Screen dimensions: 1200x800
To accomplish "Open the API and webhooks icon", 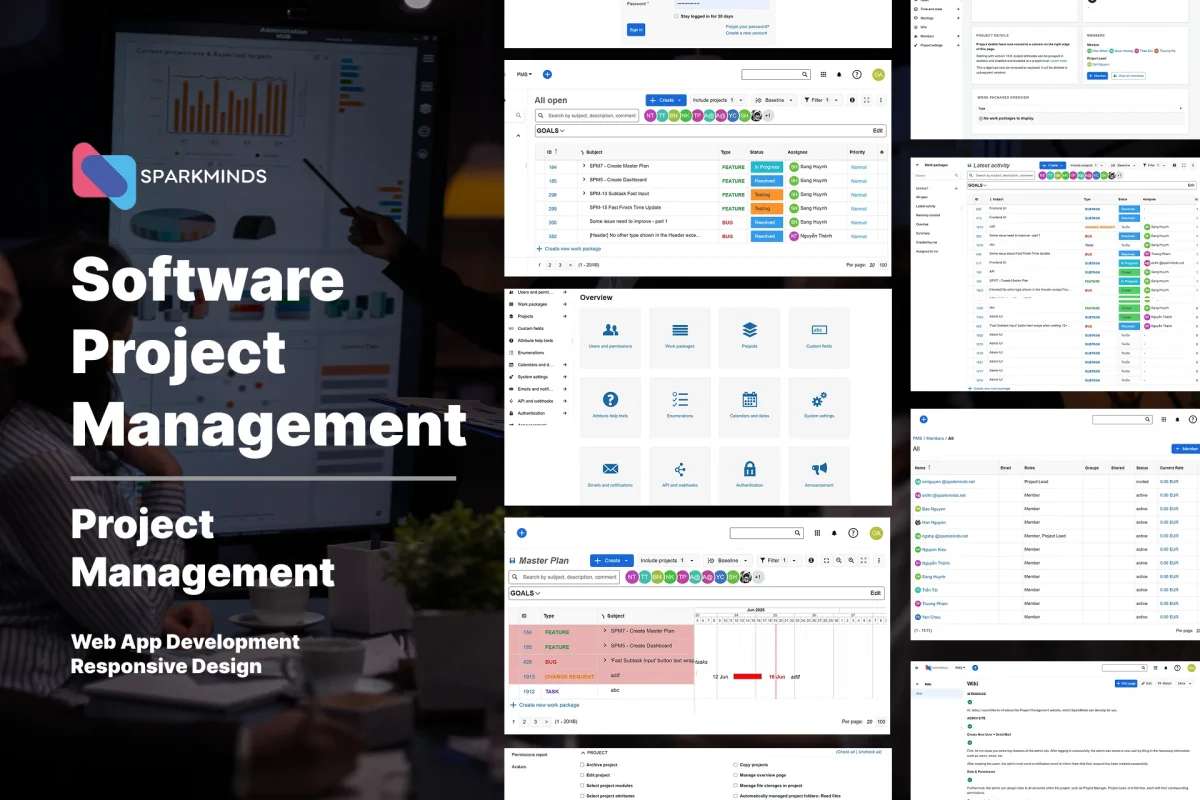I will 680,469.
